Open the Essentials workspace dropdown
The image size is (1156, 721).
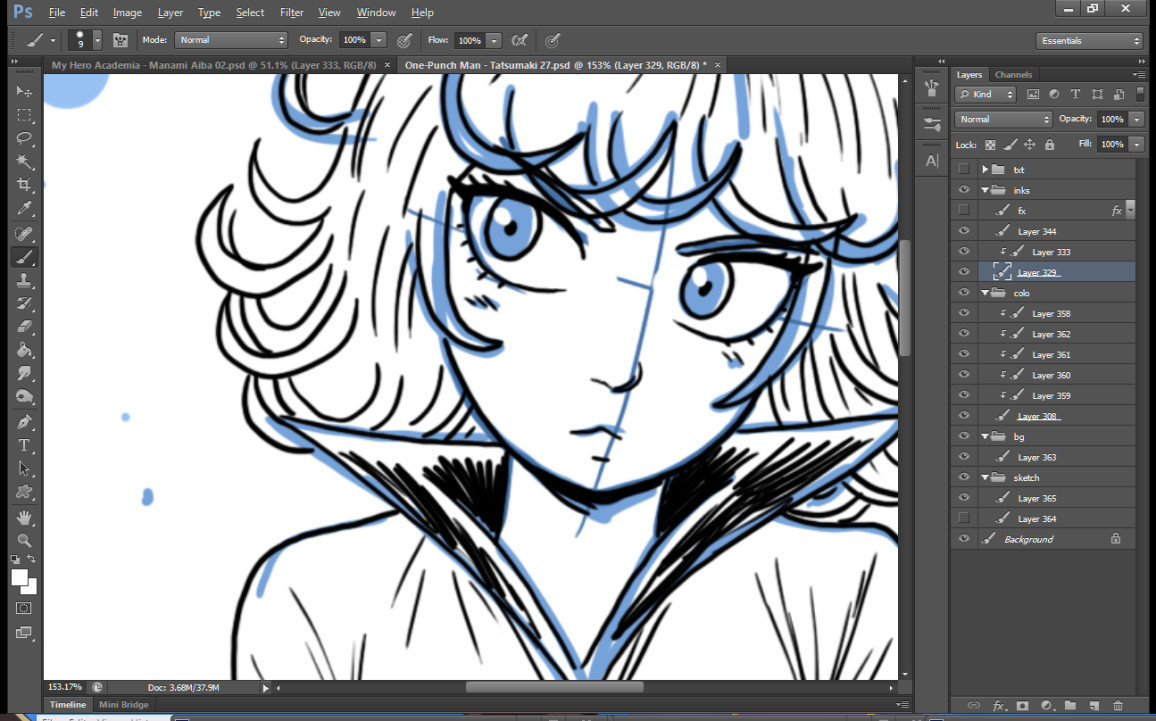click(1089, 41)
